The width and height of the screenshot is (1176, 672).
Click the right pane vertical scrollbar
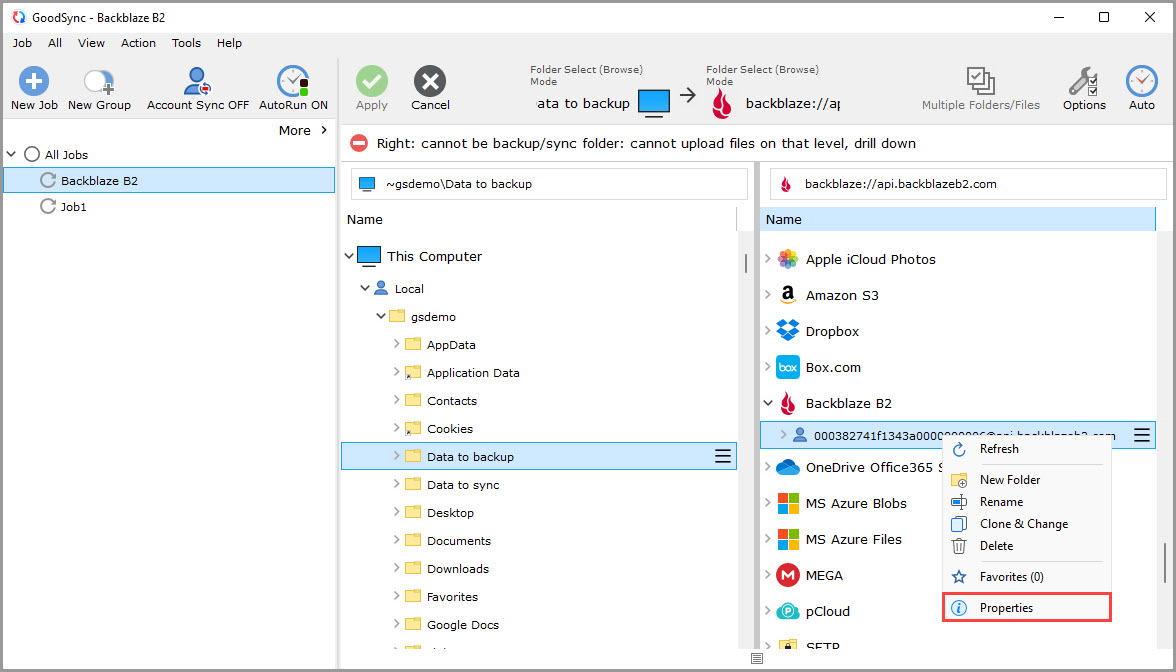coord(1164,562)
